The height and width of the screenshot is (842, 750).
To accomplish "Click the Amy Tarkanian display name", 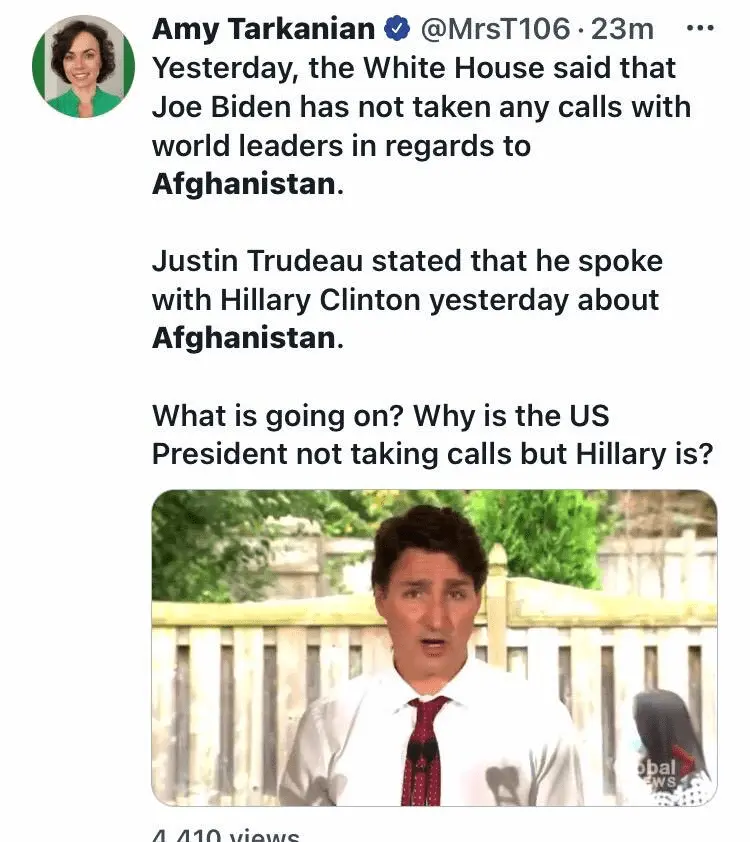I will pyautogui.click(x=263, y=29).
